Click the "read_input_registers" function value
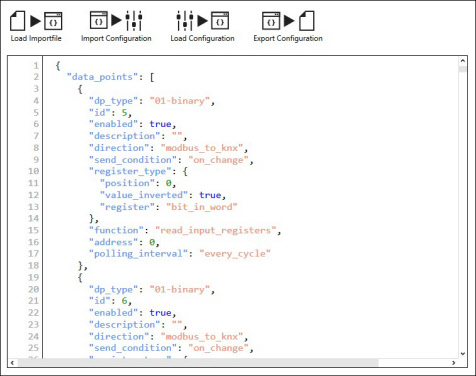Screen dimensions: 476x376 click(x=216, y=230)
